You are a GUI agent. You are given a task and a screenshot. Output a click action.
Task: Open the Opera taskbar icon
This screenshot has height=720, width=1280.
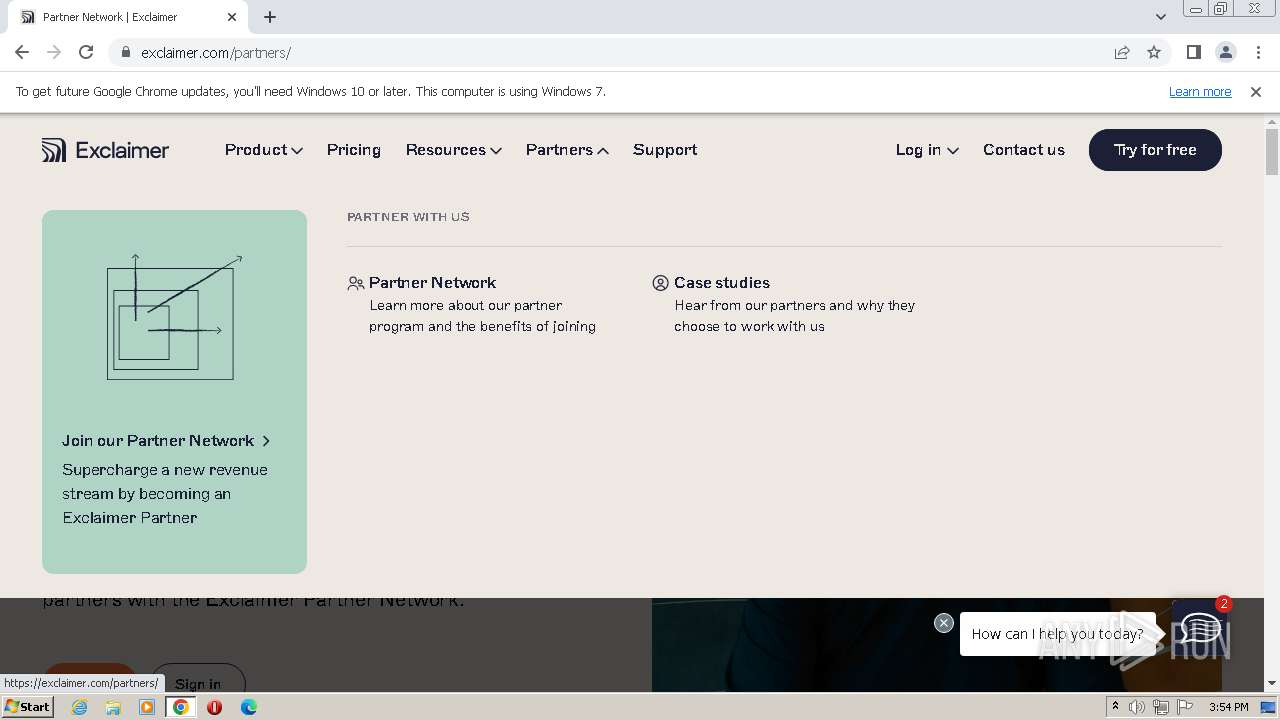point(215,707)
